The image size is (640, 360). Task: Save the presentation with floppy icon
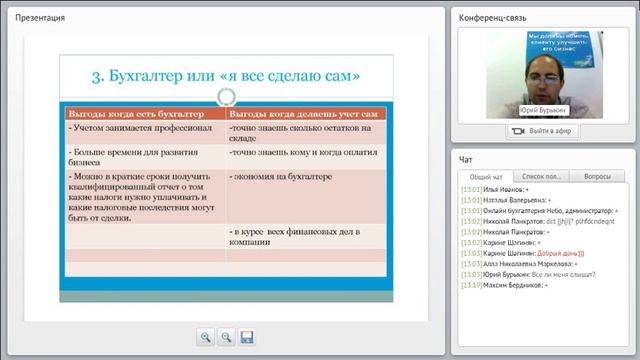click(247, 337)
